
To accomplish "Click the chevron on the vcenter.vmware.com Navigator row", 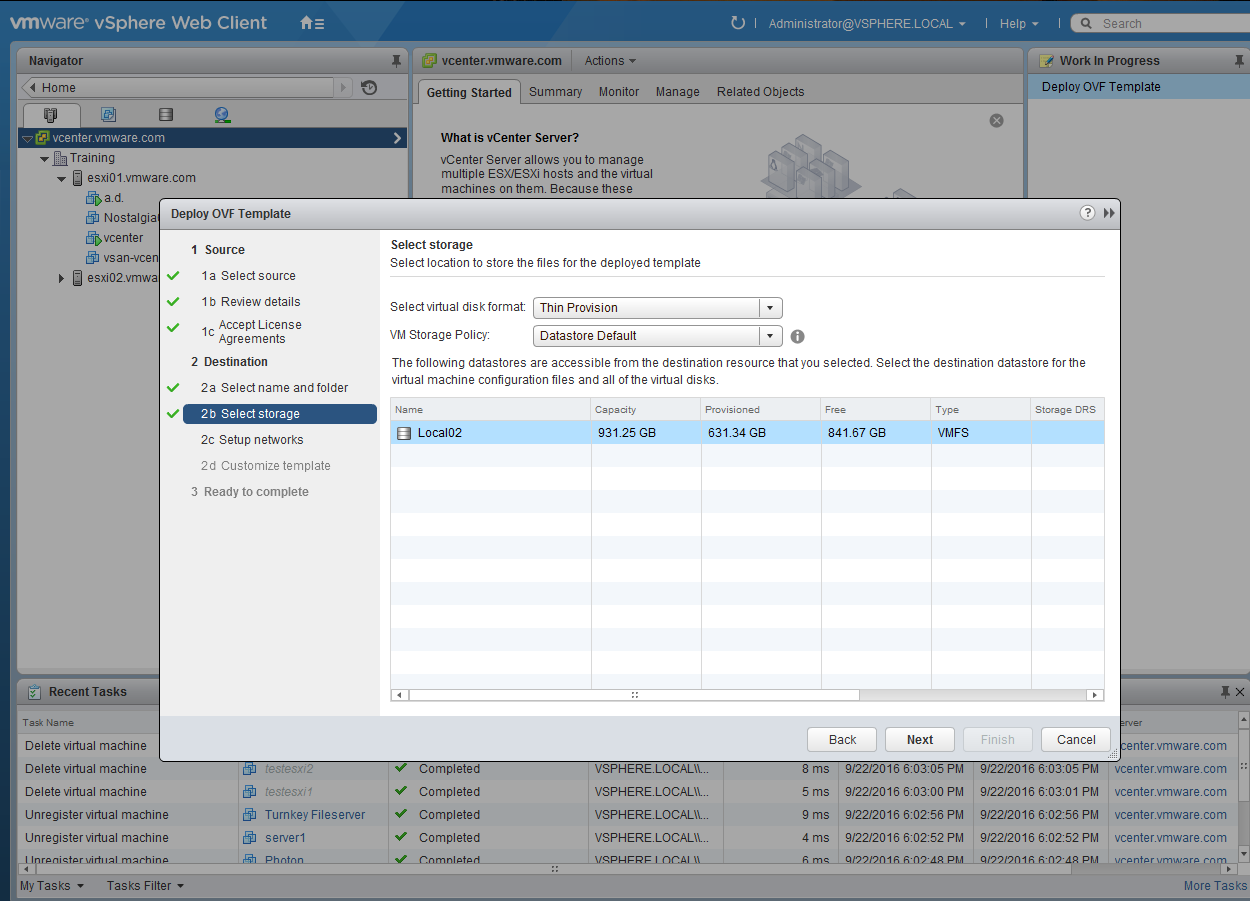I will pos(397,138).
